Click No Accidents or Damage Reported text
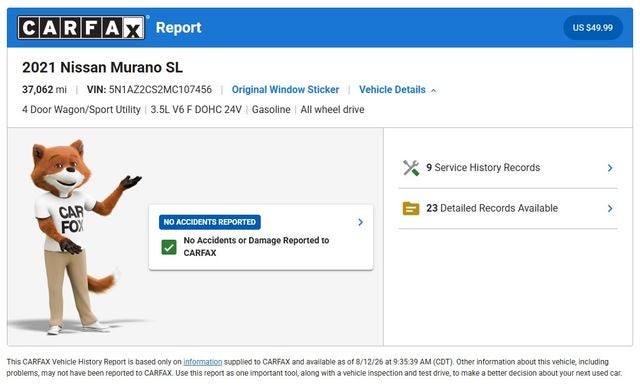The height and width of the screenshot is (387, 640). (256, 247)
